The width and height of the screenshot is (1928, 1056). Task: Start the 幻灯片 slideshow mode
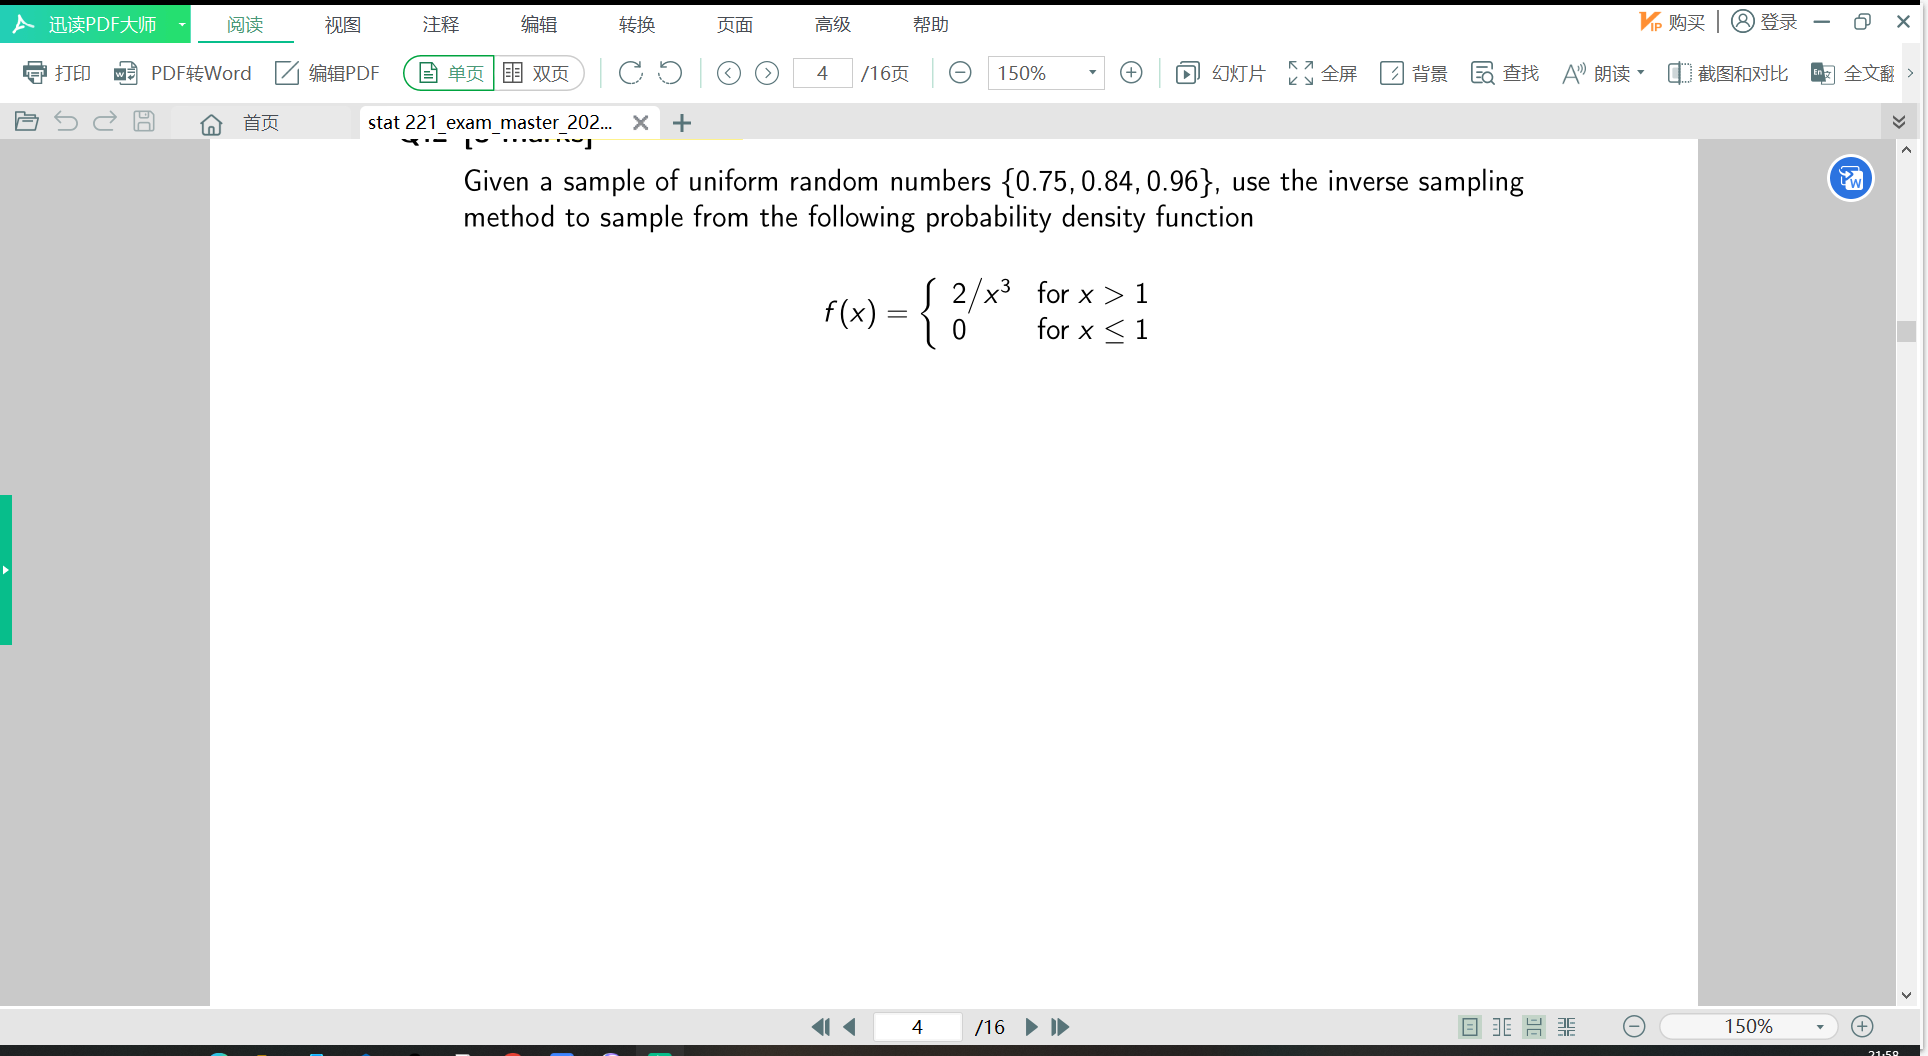click(x=1220, y=72)
